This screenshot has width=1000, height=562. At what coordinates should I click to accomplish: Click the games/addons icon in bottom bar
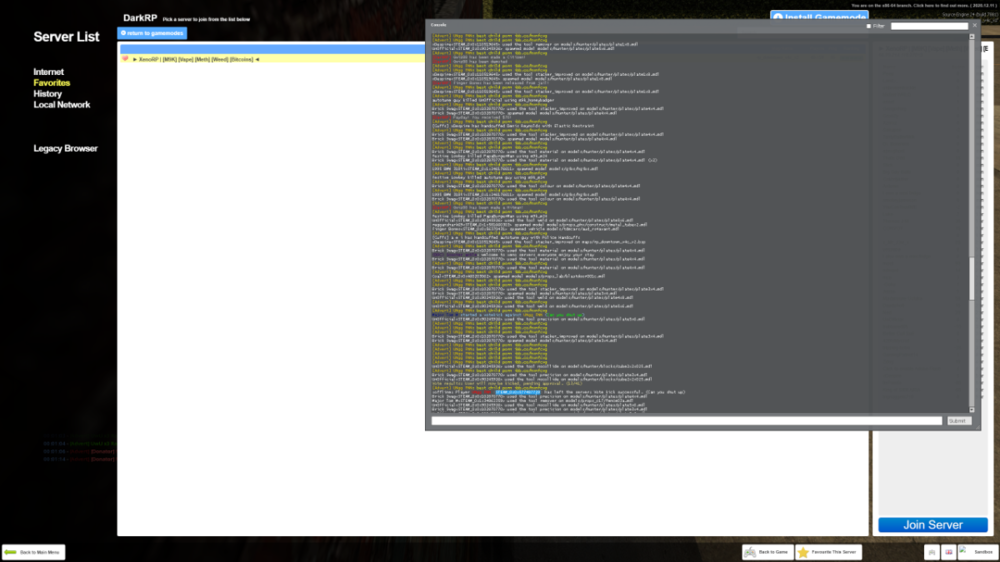pyautogui.click(x=932, y=552)
